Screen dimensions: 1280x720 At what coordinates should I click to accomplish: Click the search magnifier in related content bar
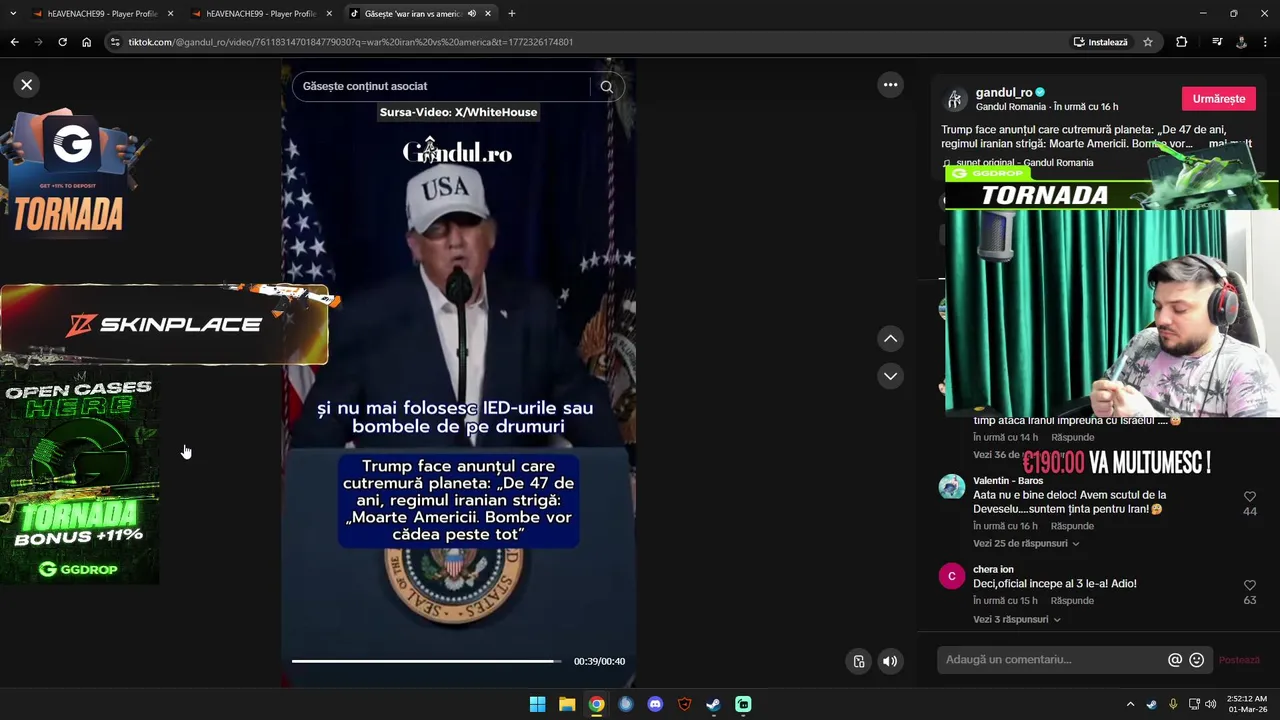tap(606, 87)
